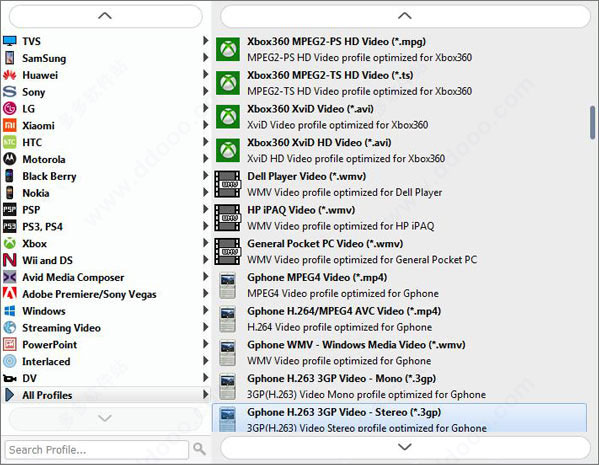The width and height of the screenshot is (599, 465).
Task: Click the LG logo icon
Action: tap(10, 109)
